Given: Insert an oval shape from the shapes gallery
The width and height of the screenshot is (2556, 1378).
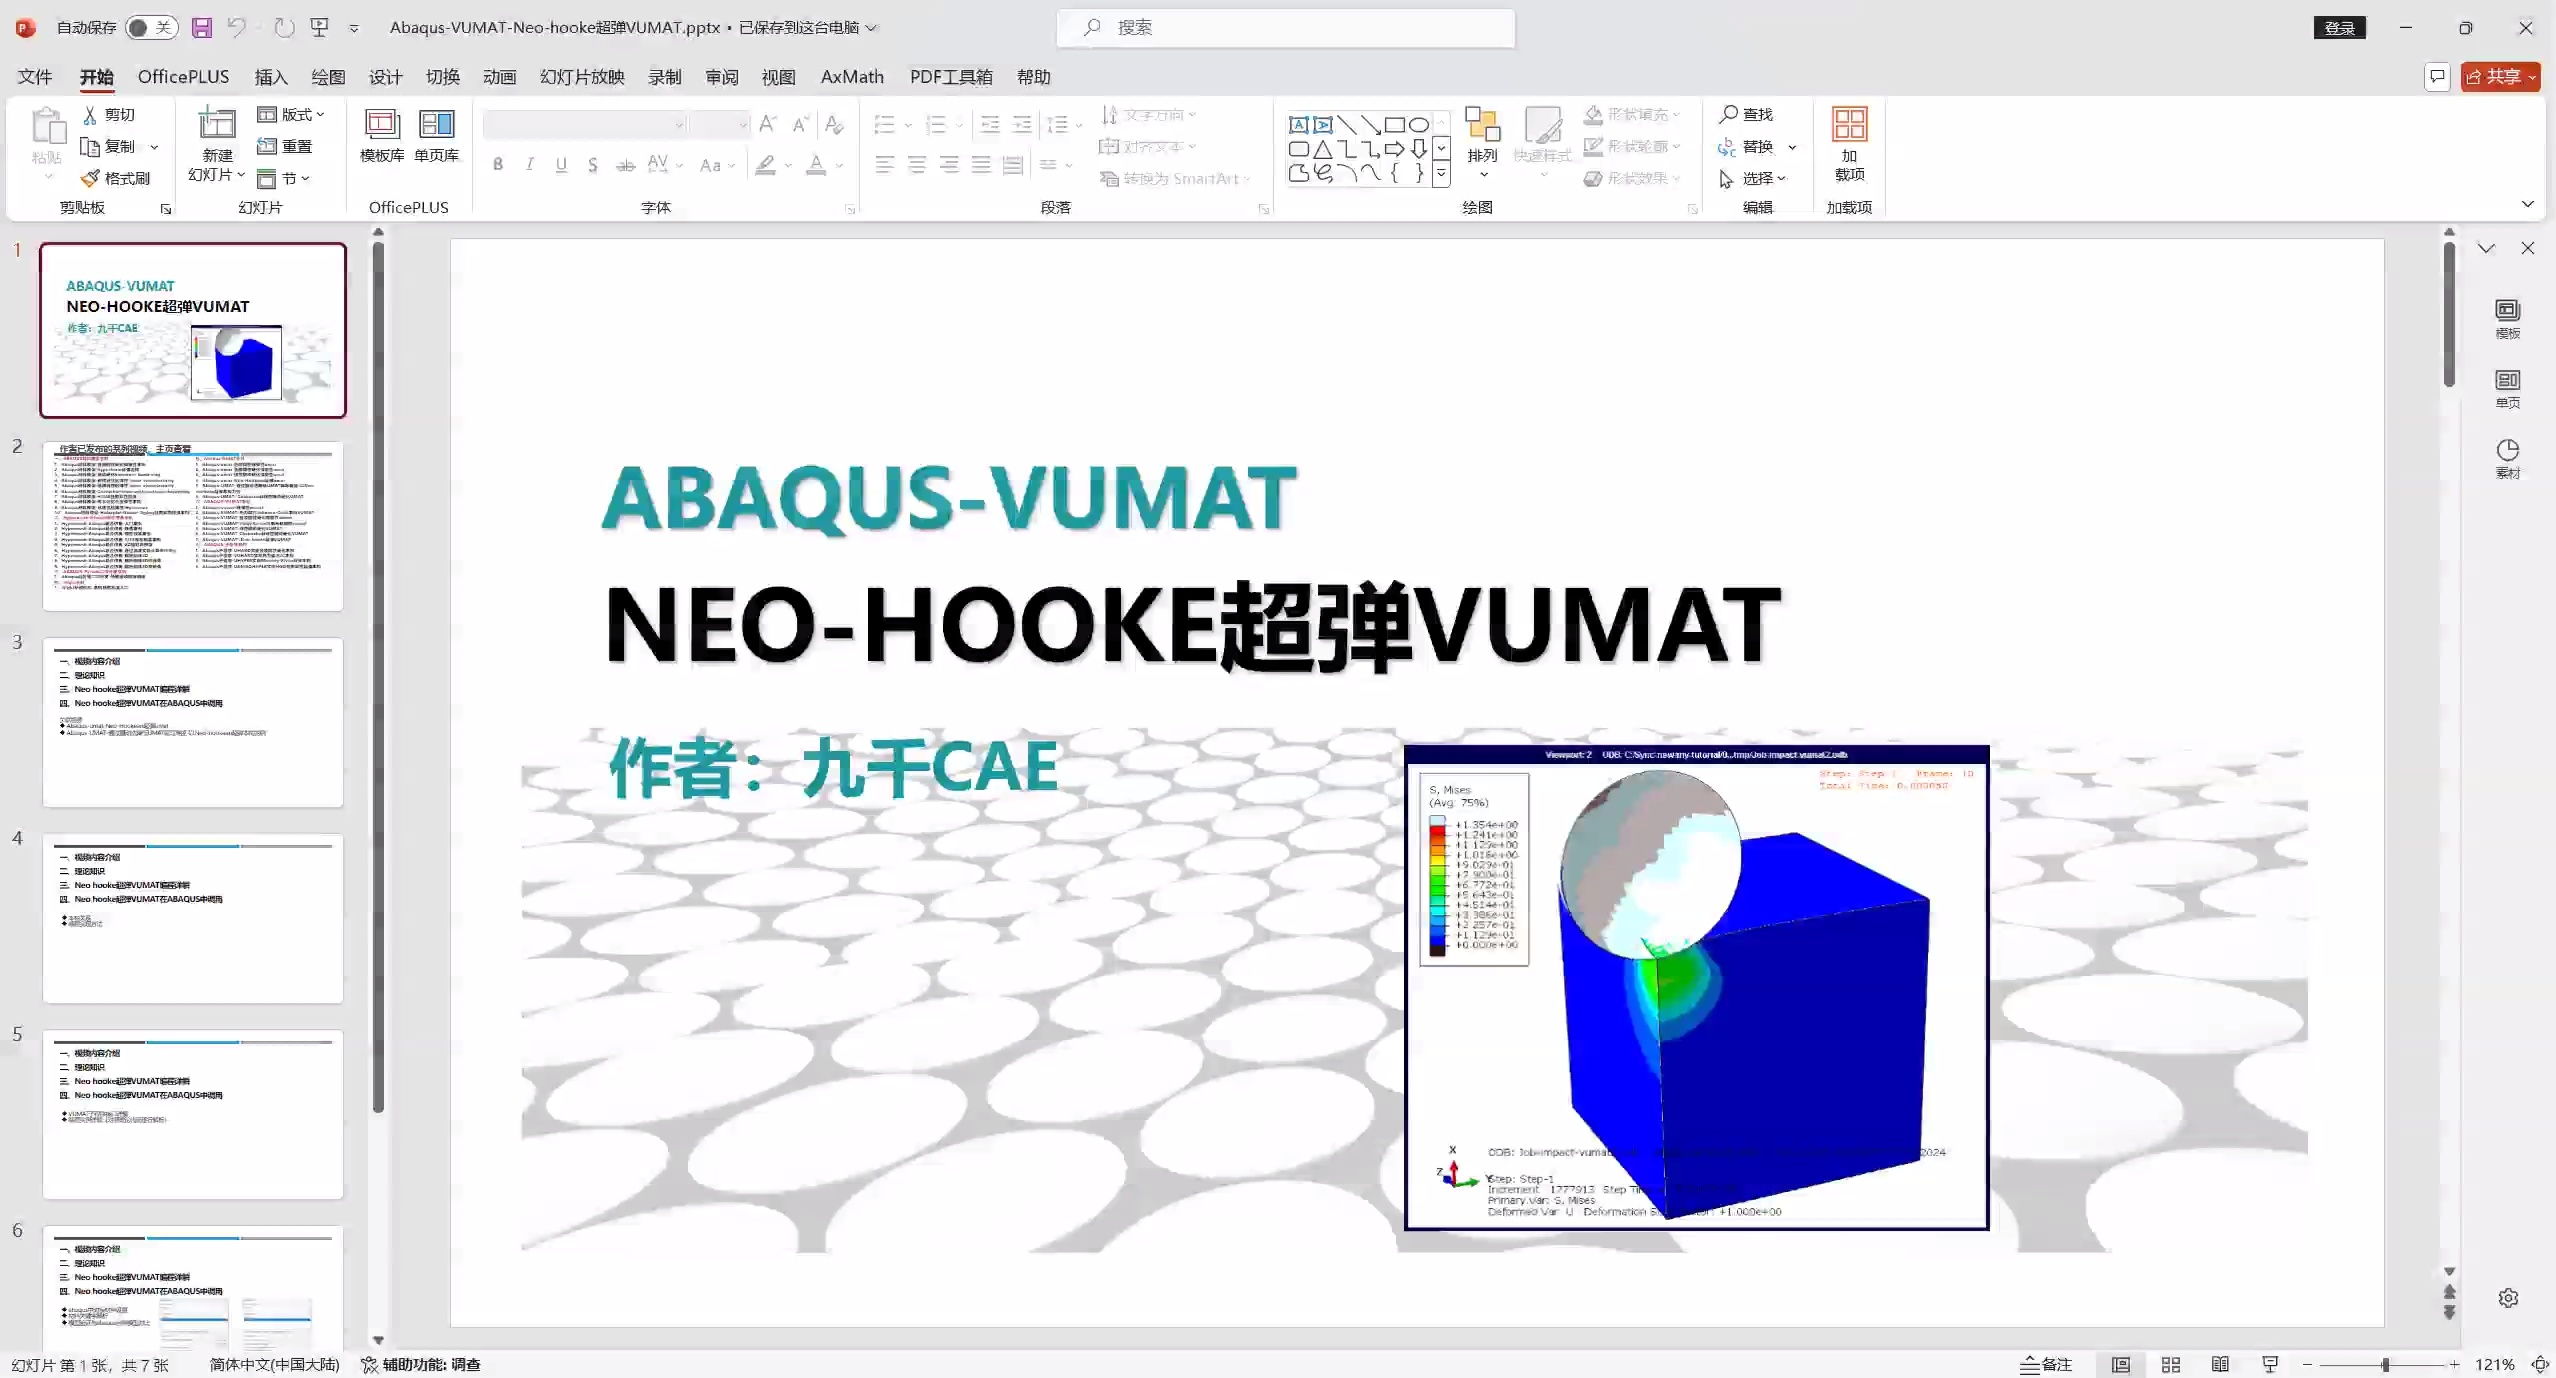Looking at the screenshot, I should (x=1419, y=124).
